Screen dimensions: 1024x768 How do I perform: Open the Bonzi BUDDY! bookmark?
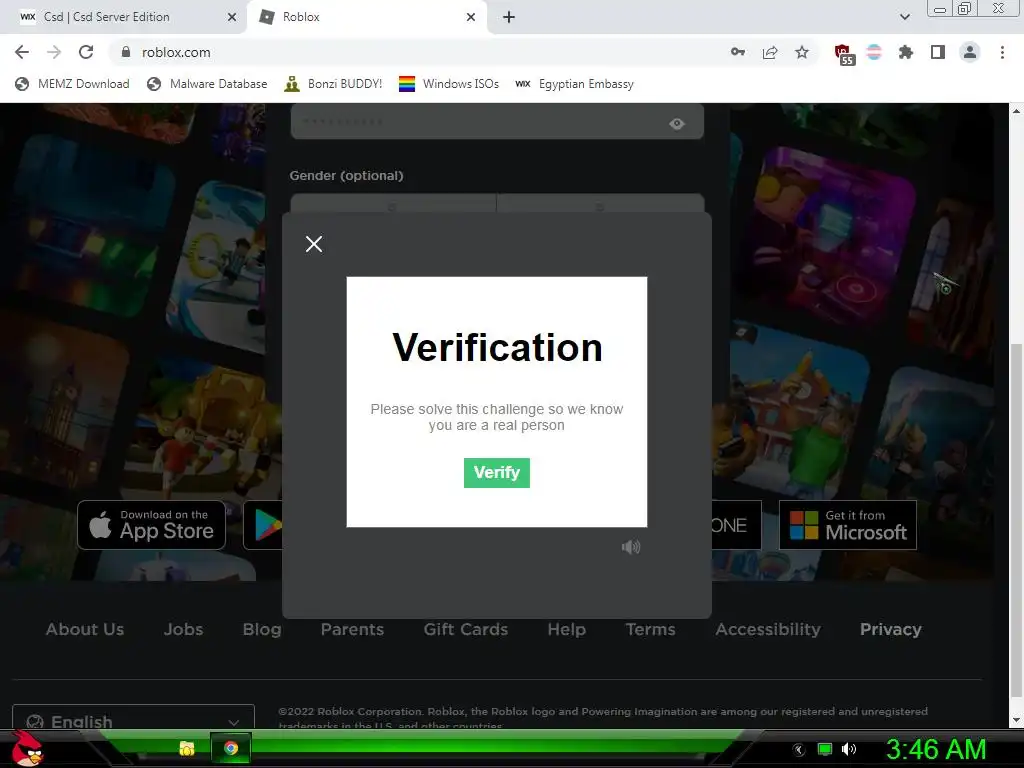click(x=333, y=84)
